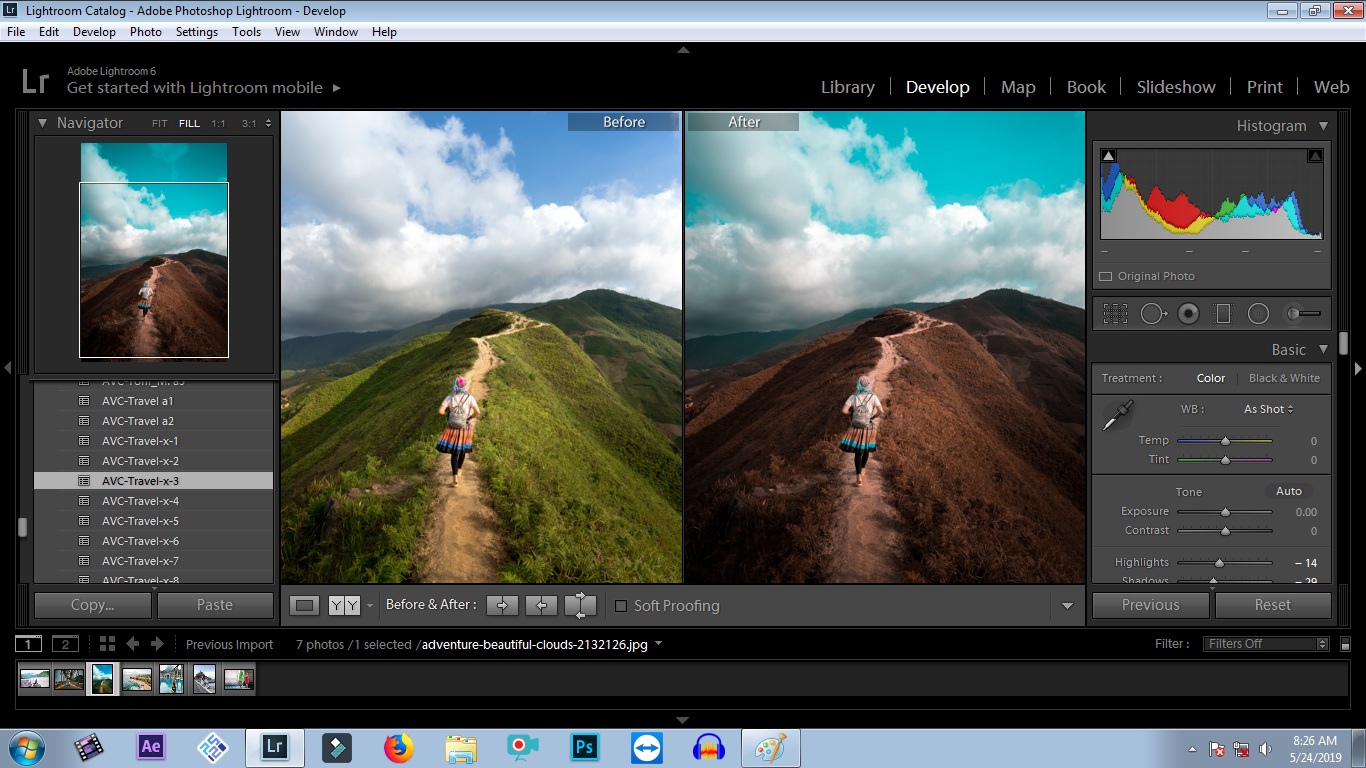The height and width of the screenshot is (768, 1366).
Task: Go forward using filmstrip right arrow
Action: pos(159,644)
